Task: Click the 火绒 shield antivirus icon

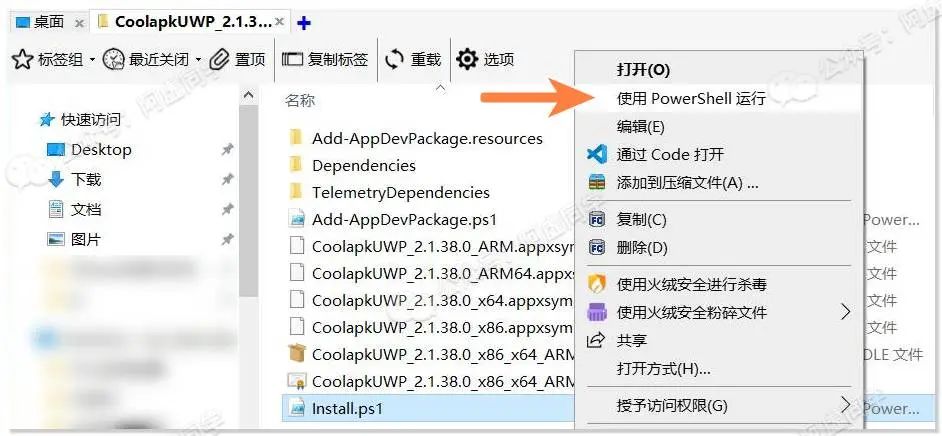Action: [x=597, y=284]
